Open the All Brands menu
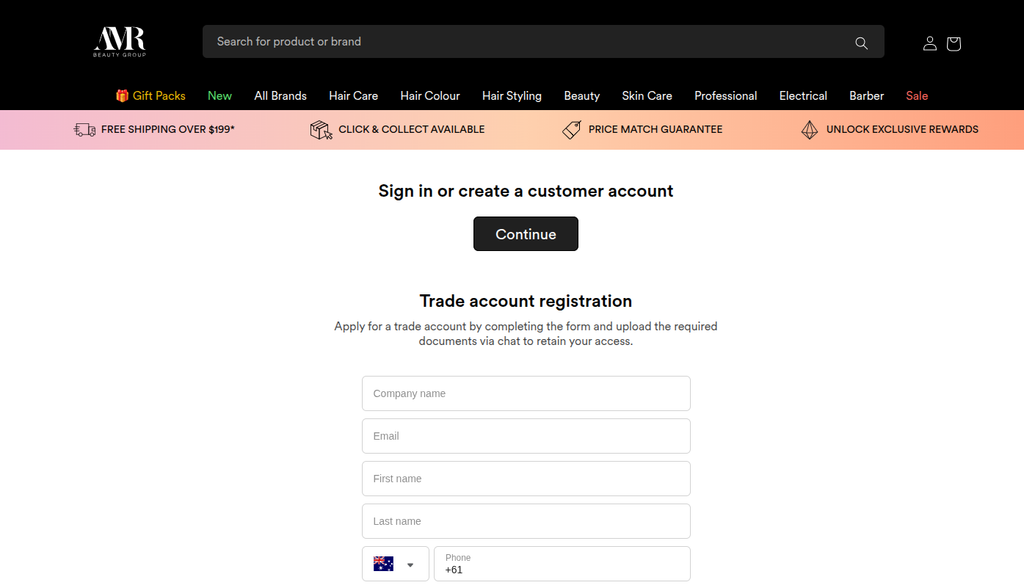 point(280,96)
